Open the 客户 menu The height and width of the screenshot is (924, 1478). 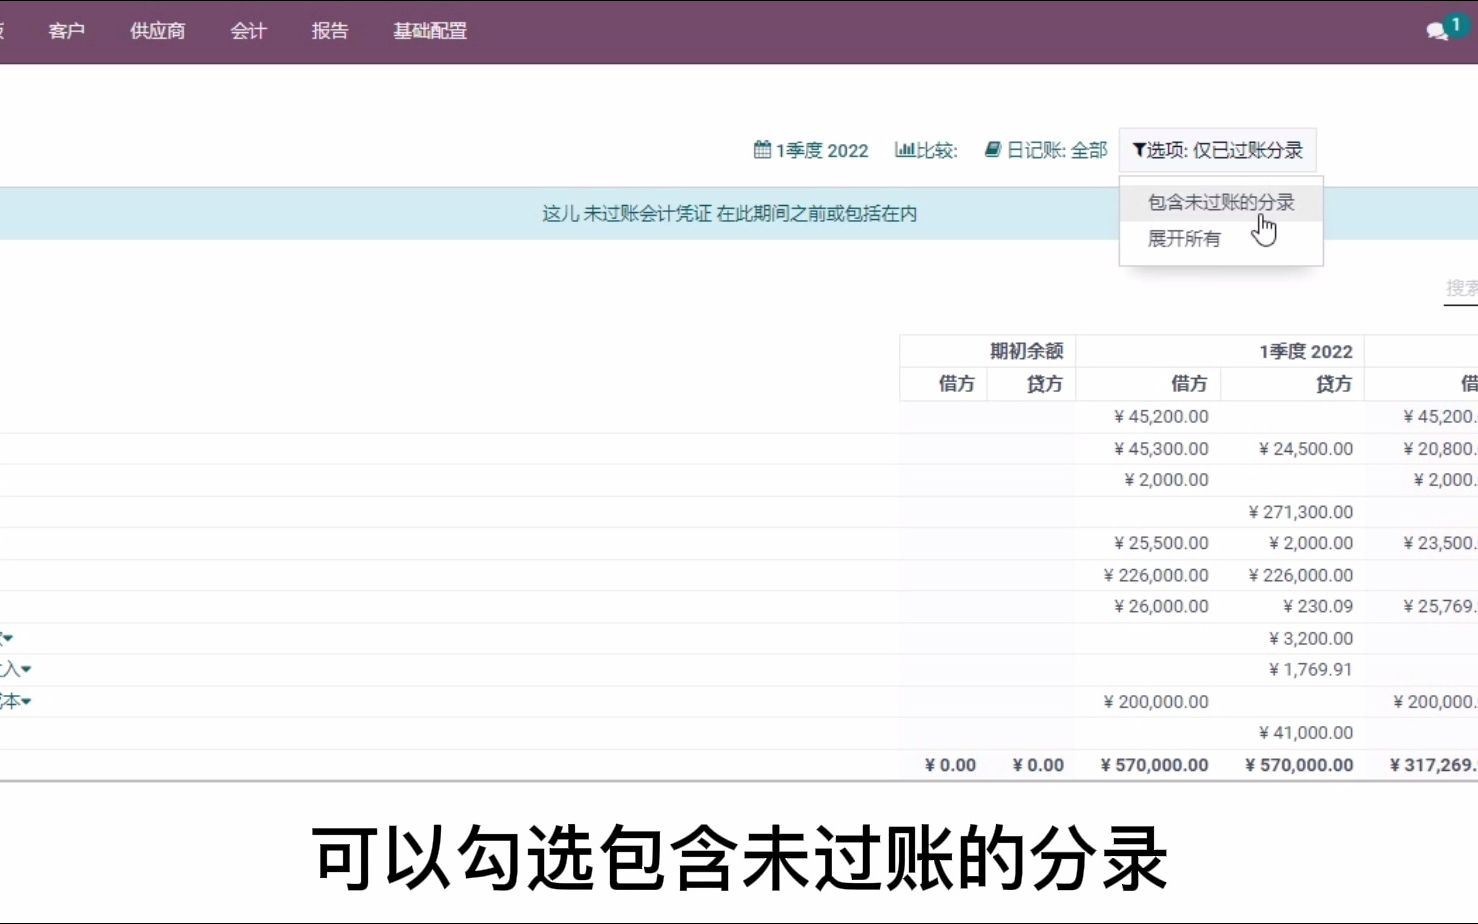[x=66, y=31]
